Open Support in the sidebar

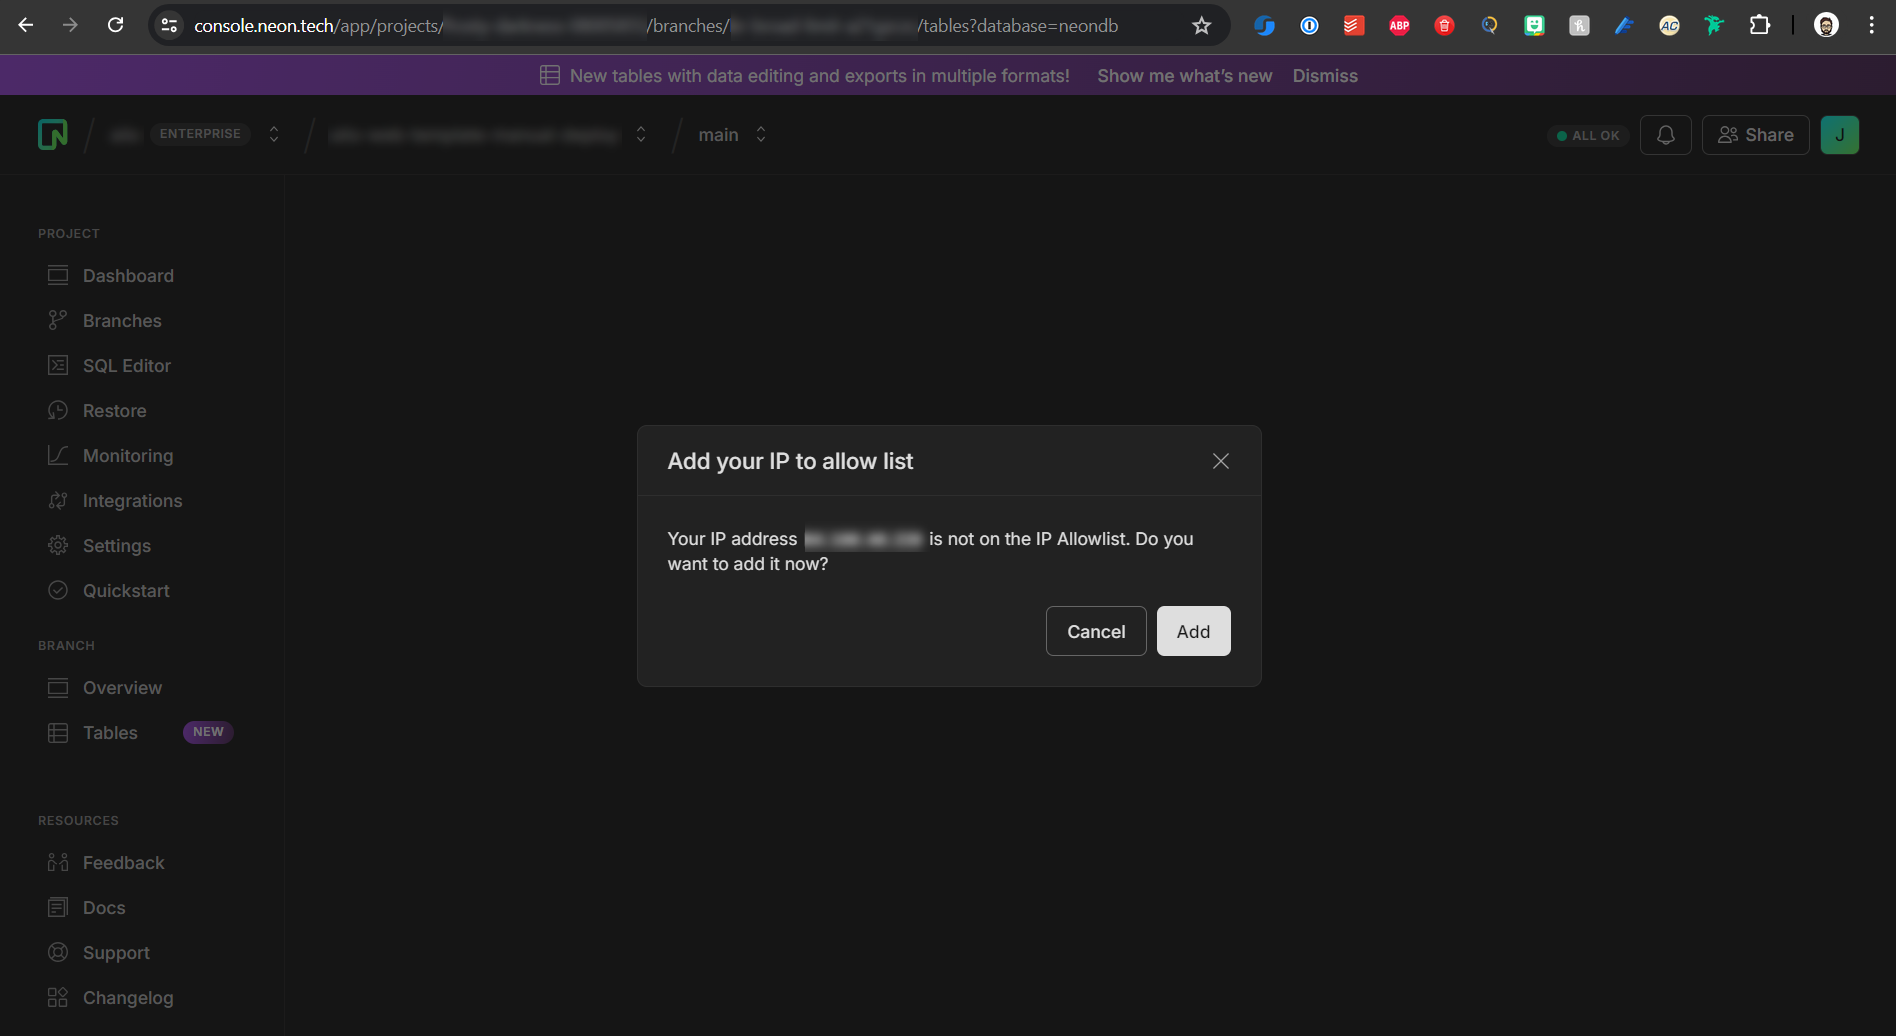tap(116, 952)
